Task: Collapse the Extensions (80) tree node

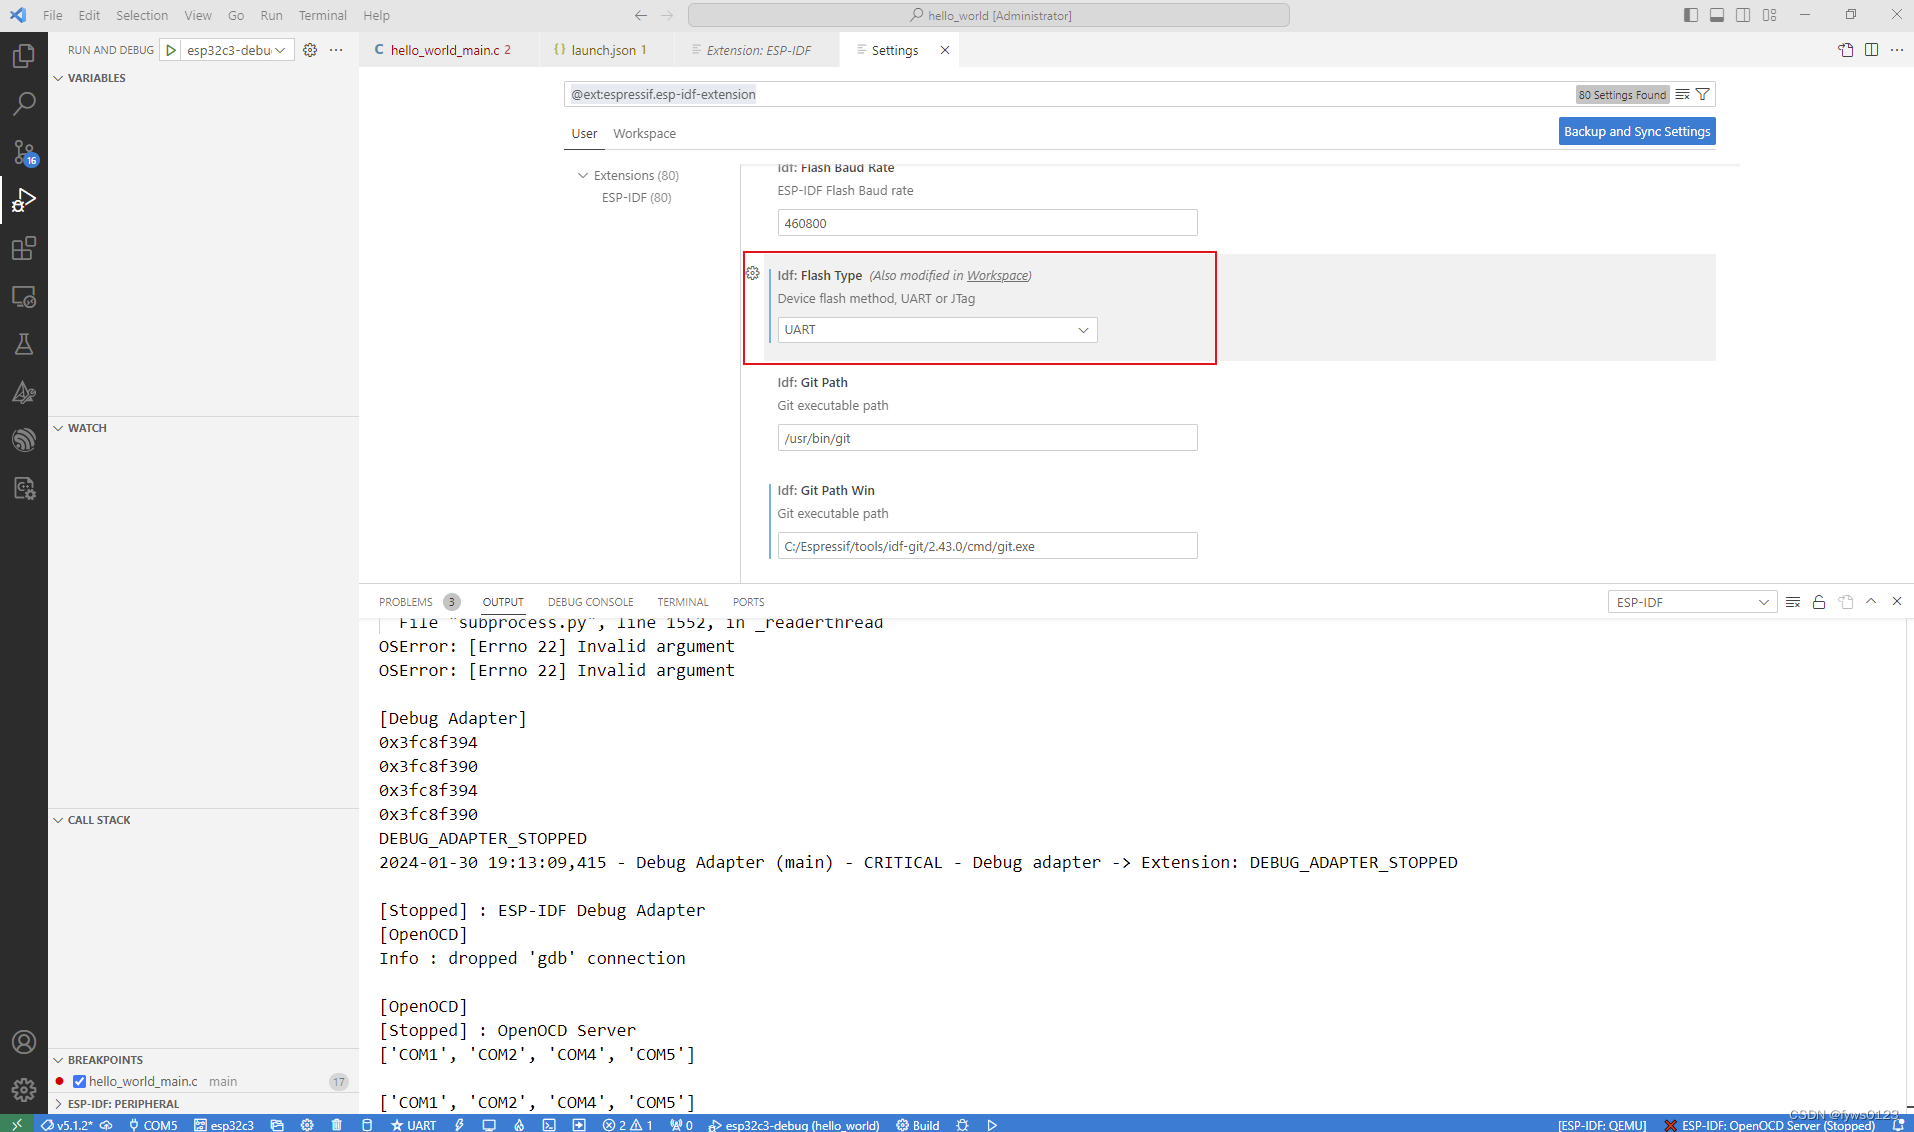Action: (583, 175)
